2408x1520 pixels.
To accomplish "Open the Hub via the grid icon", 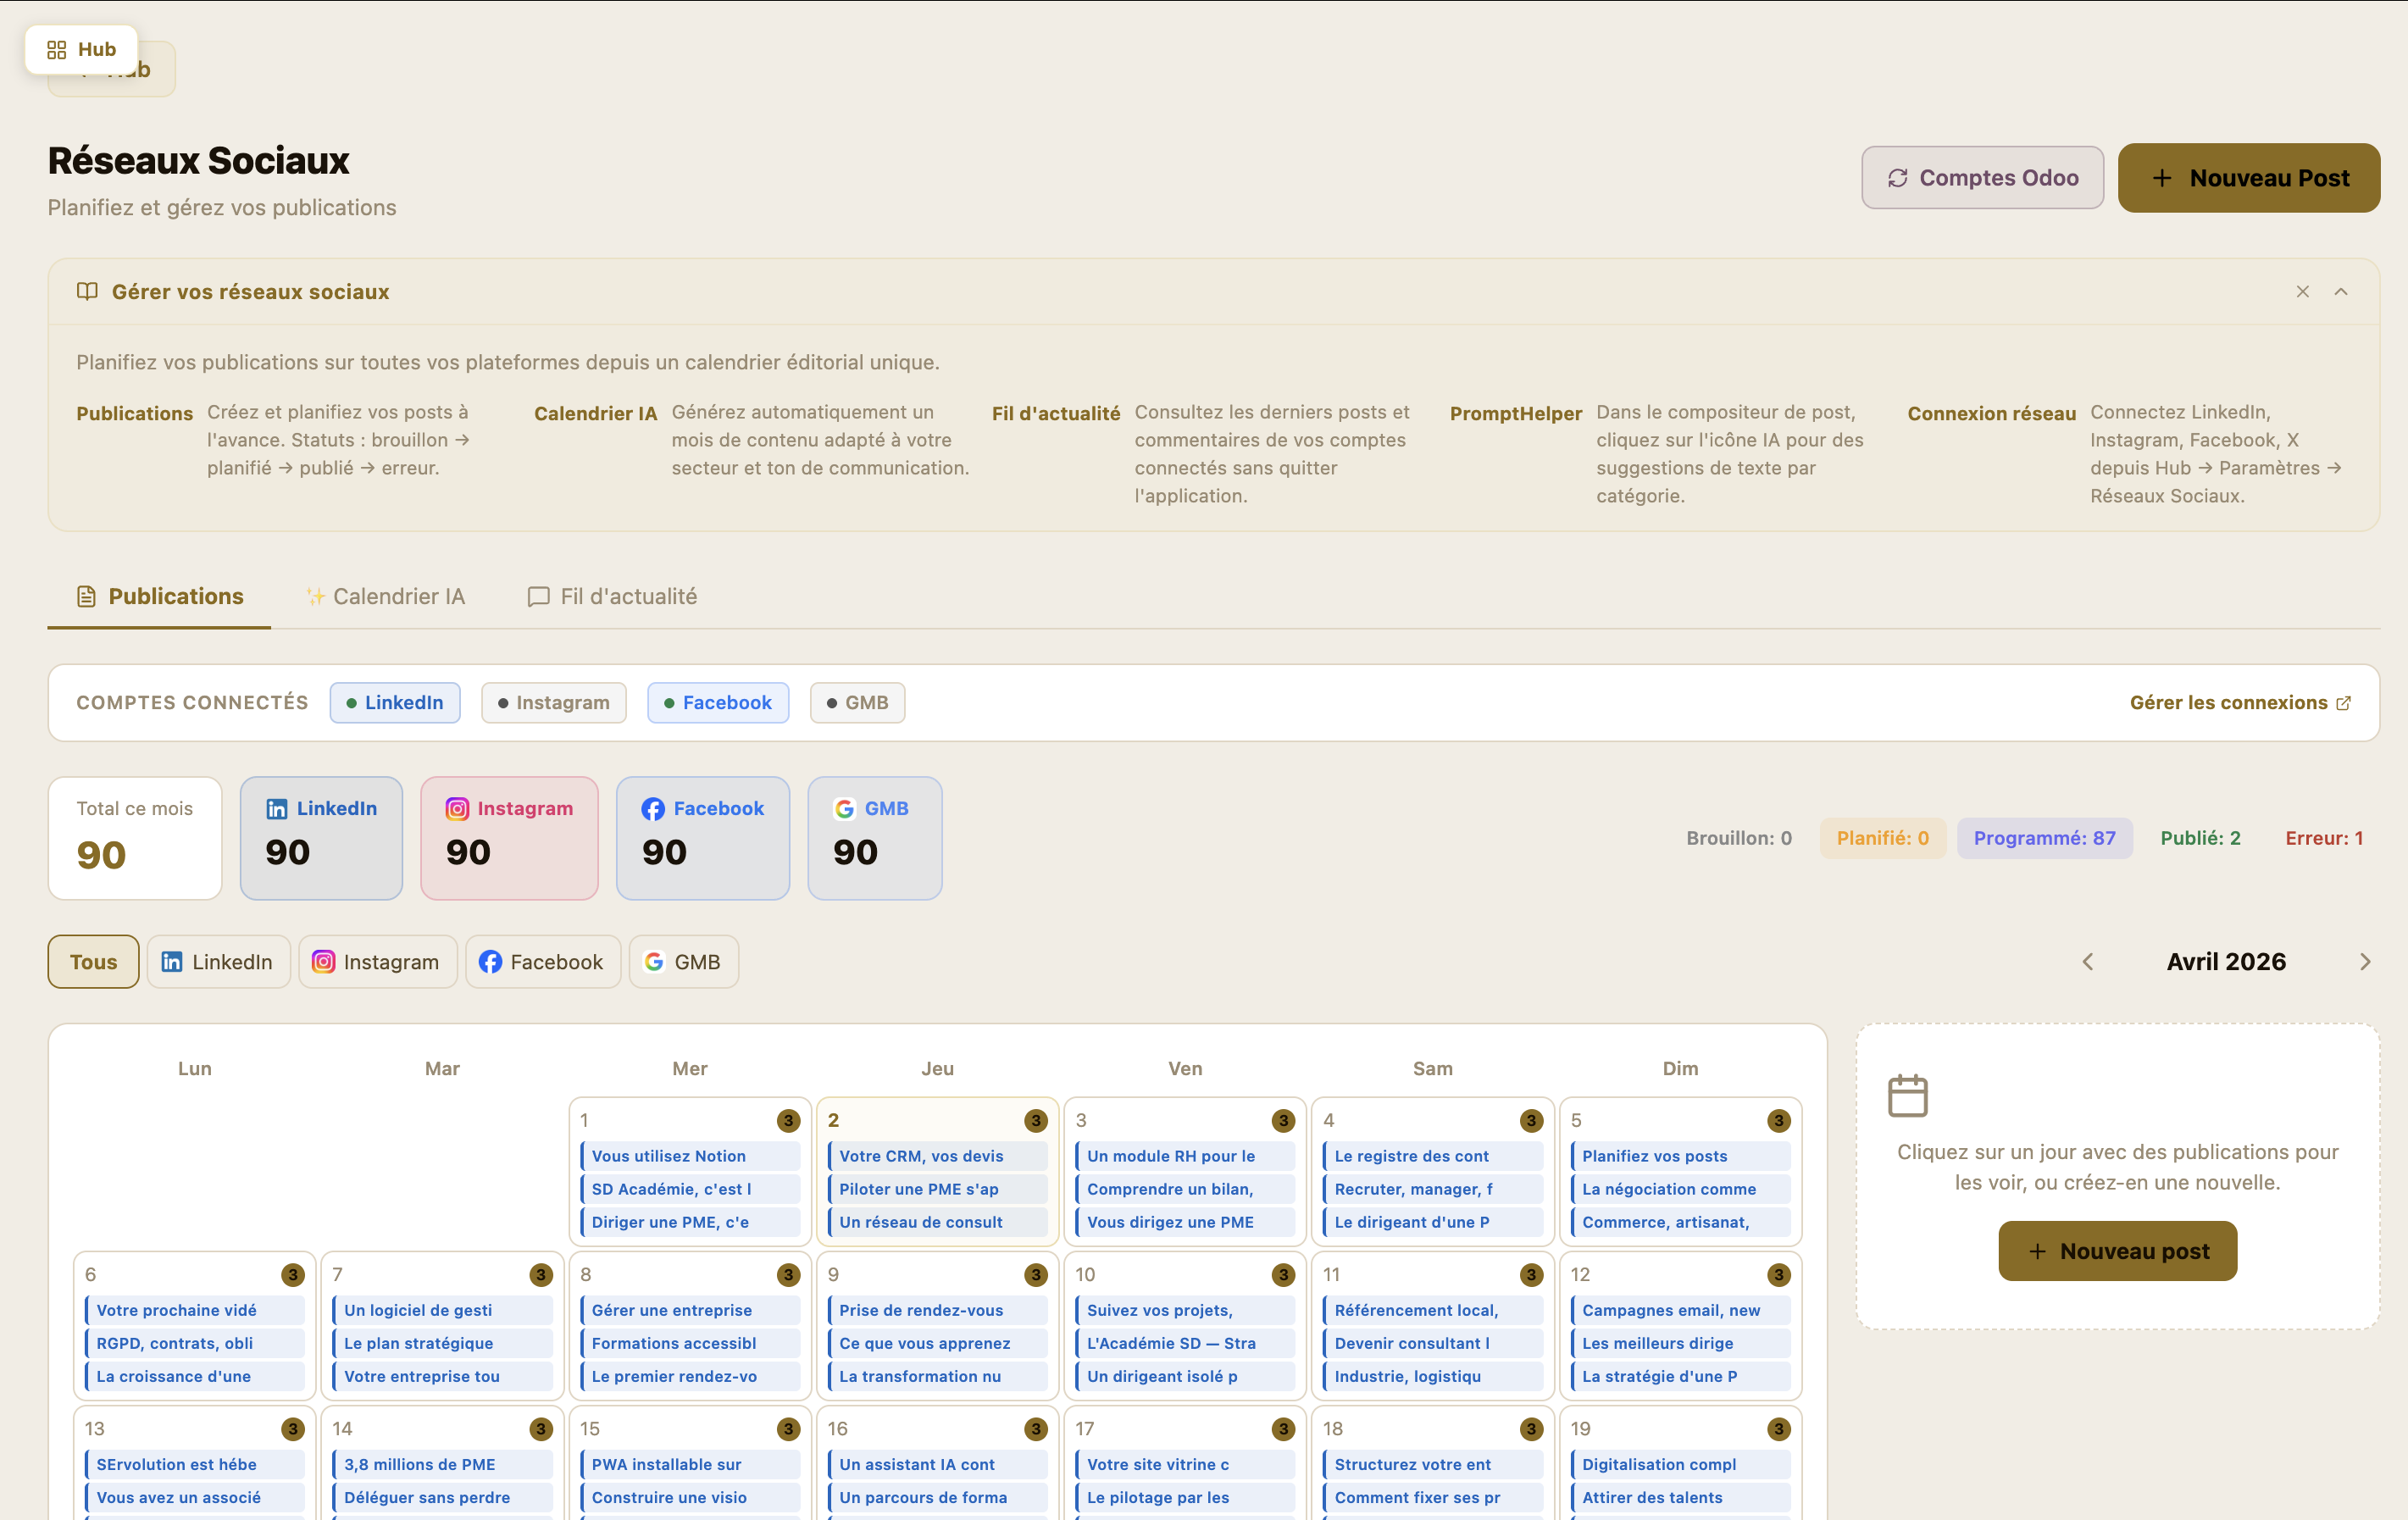I will [x=57, y=49].
